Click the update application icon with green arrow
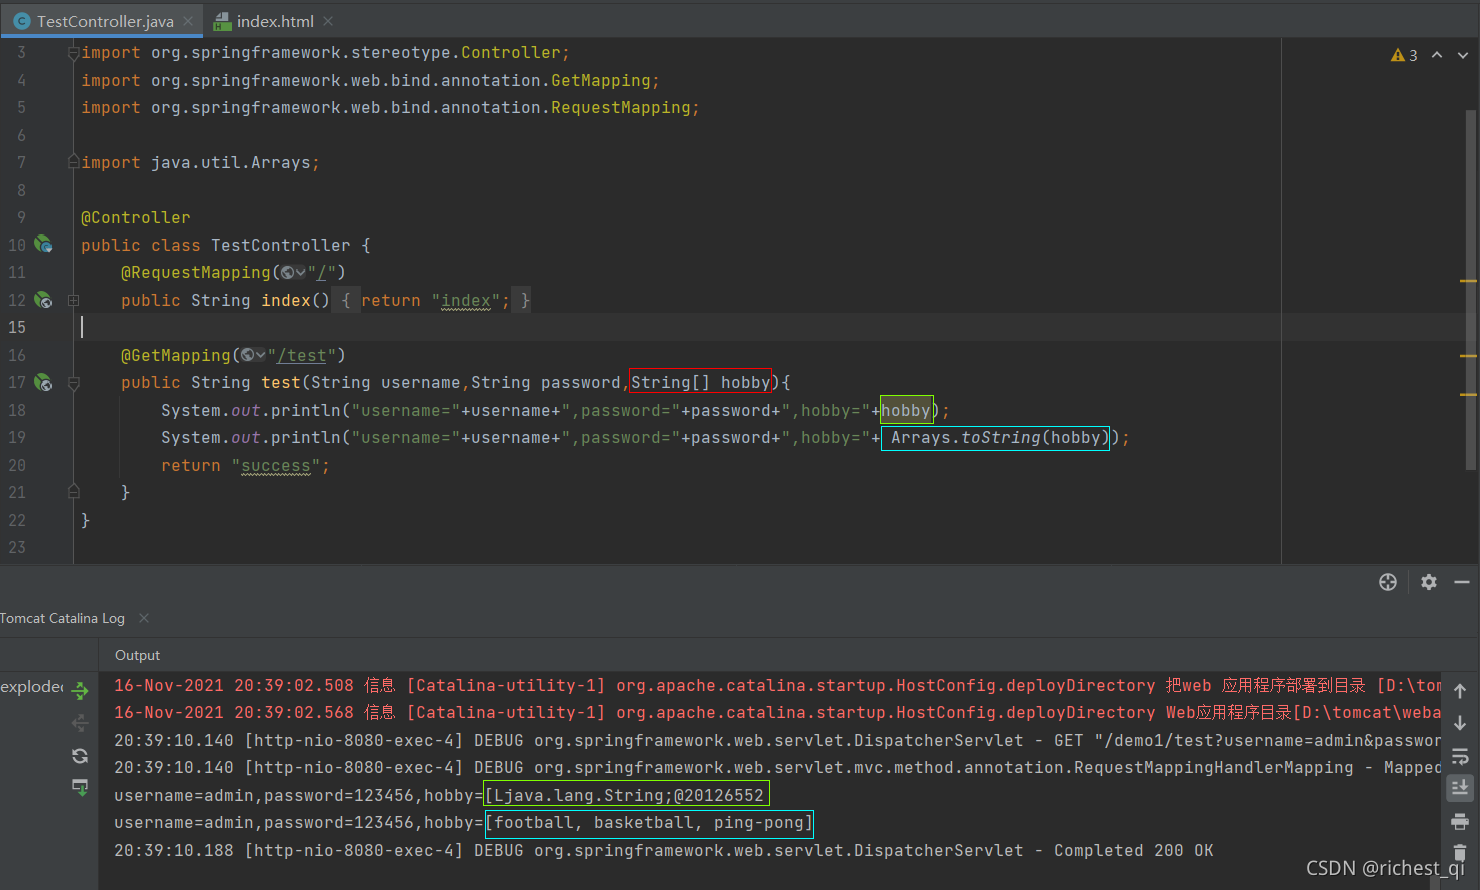 [80, 788]
